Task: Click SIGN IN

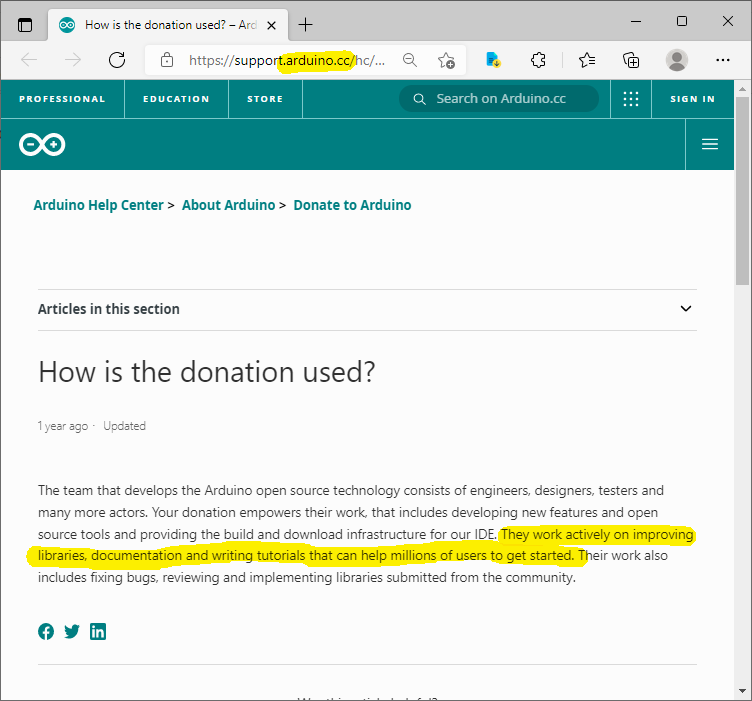Action: click(x=693, y=99)
